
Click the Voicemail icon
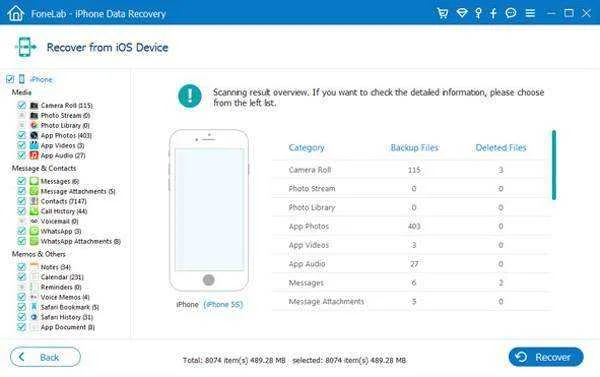(34, 221)
